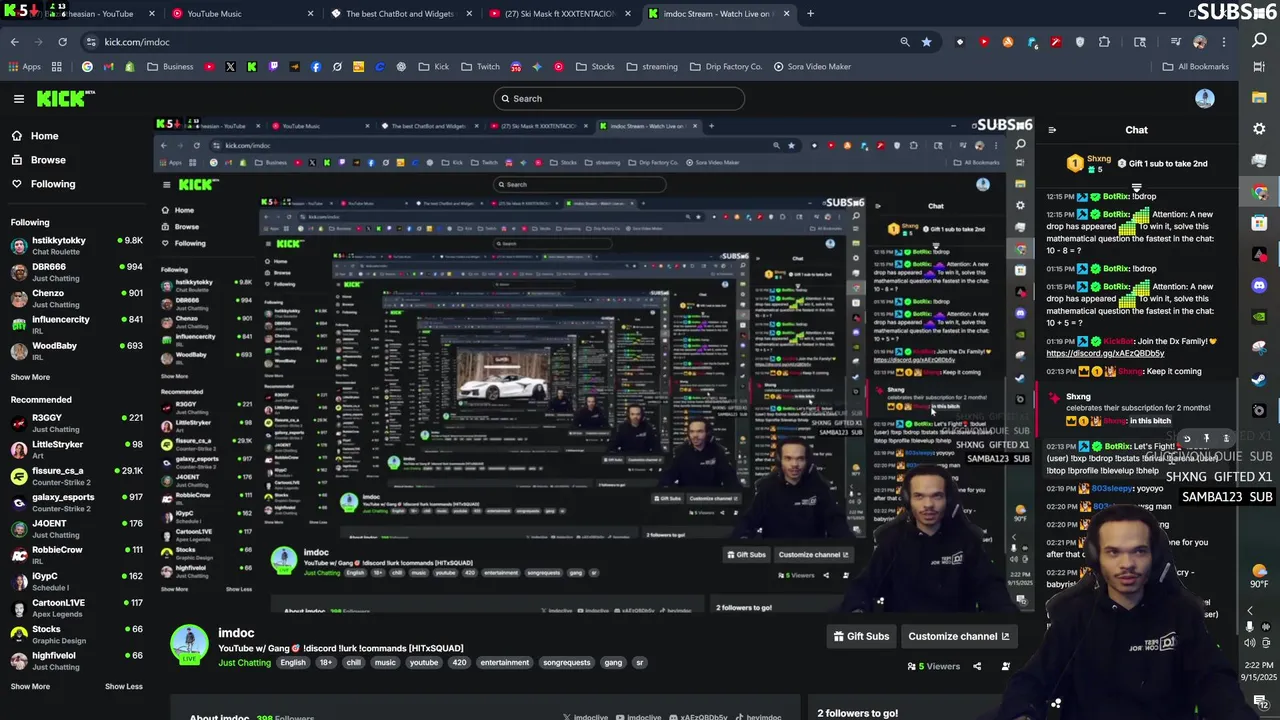Viewport: 1280px width, 720px height.
Task: Collapse list with Show Less
Action: tap(124, 686)
